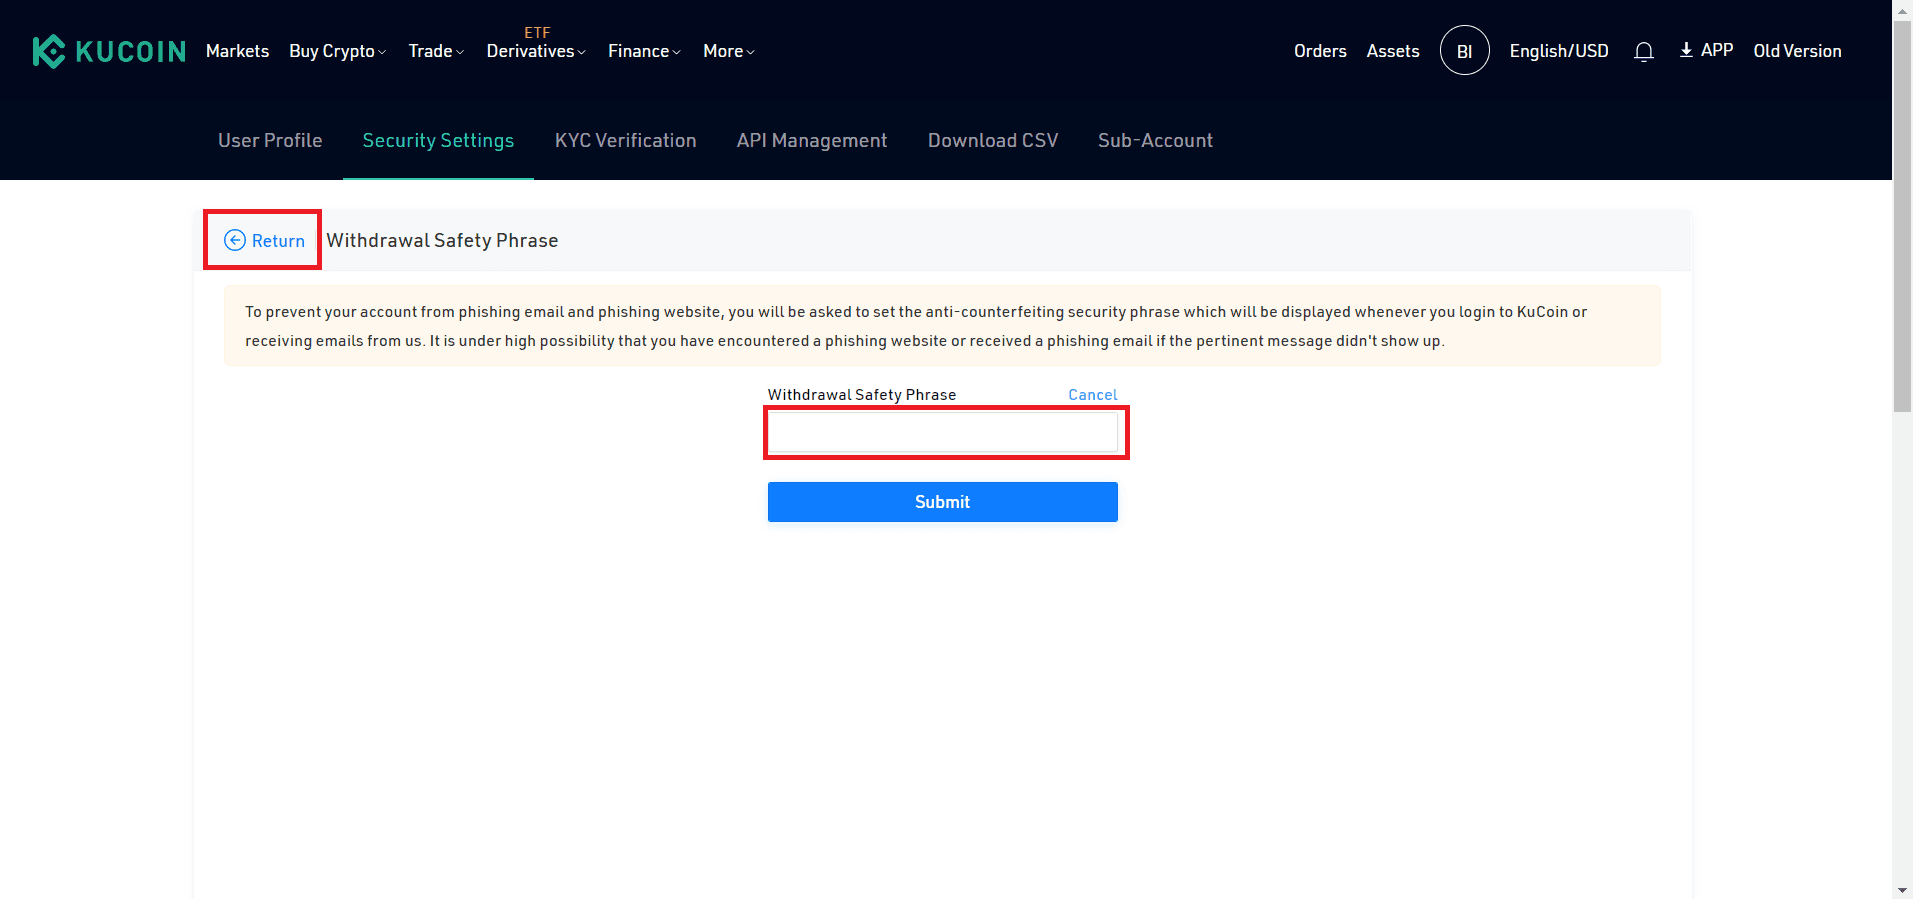Go to Orders
The height and width of the screenshot is (899, 1913).
pos(1320,51)
